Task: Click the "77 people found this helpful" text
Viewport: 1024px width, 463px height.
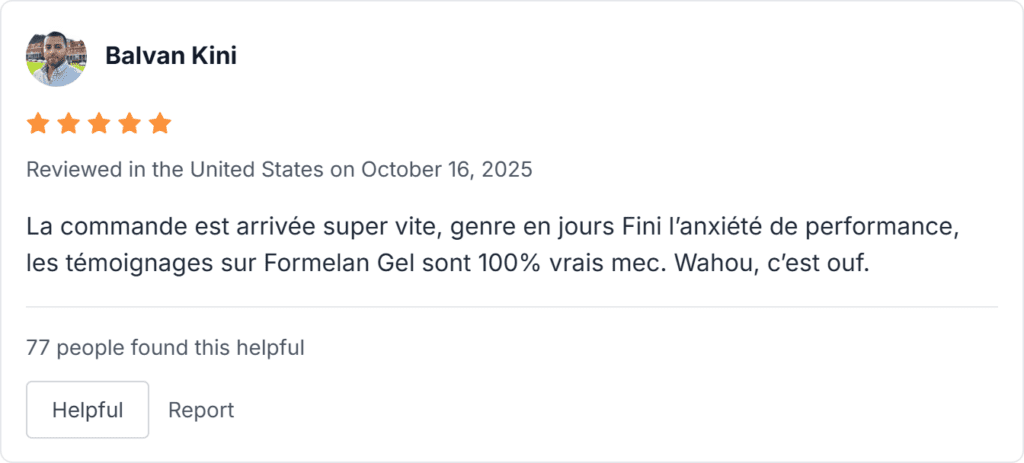Action: [x=165, y=348]
